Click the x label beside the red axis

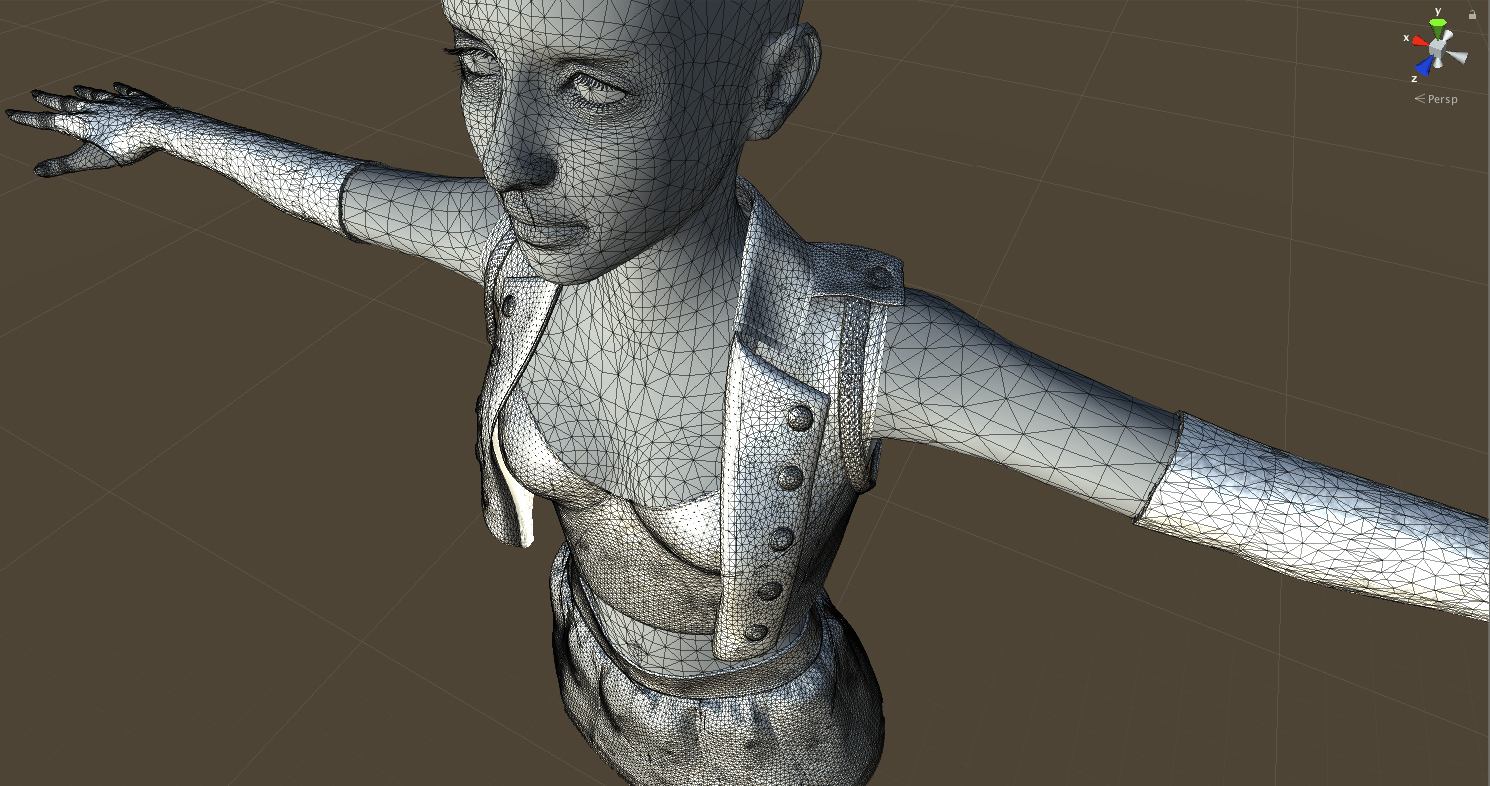(1406, 37)
